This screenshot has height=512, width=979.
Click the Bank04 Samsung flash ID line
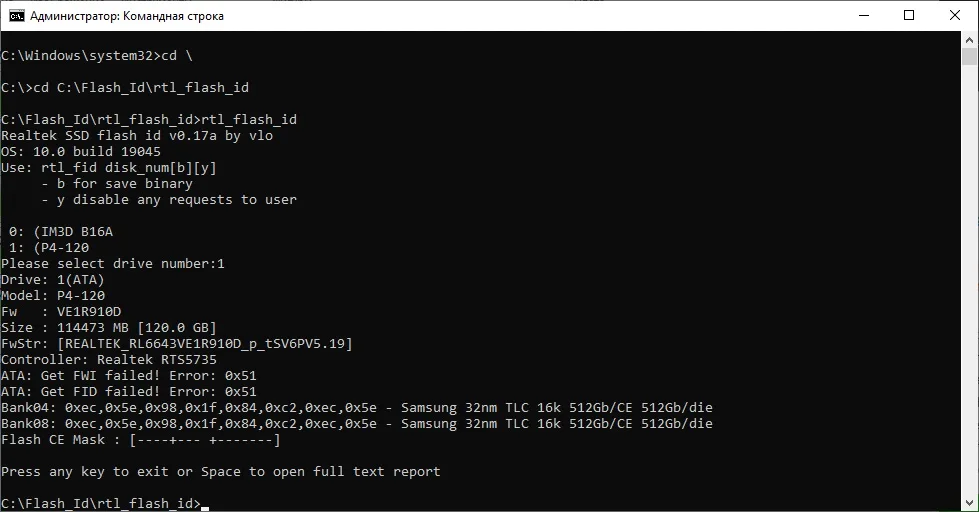pos(357,408)
